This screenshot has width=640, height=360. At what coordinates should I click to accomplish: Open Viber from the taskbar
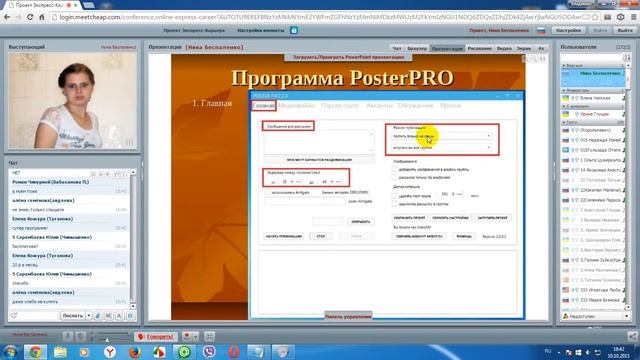[x=209, y=351]
